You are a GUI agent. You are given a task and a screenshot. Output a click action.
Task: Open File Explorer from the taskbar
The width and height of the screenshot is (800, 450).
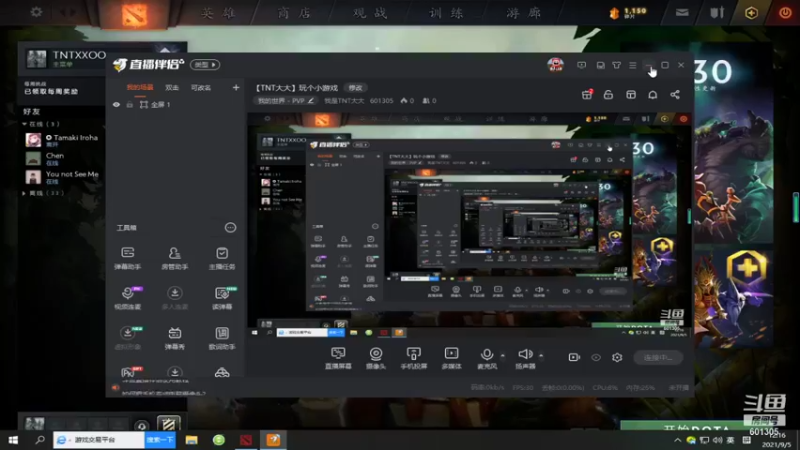point(191,440)
